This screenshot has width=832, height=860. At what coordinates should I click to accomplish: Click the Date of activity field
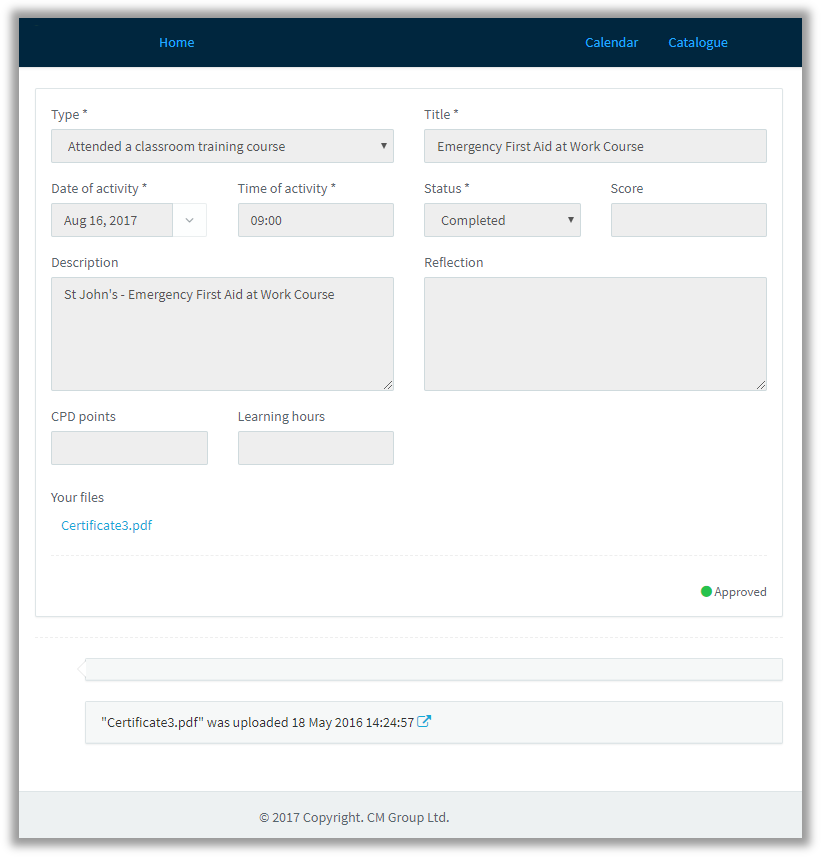click(x=112, y=220)
